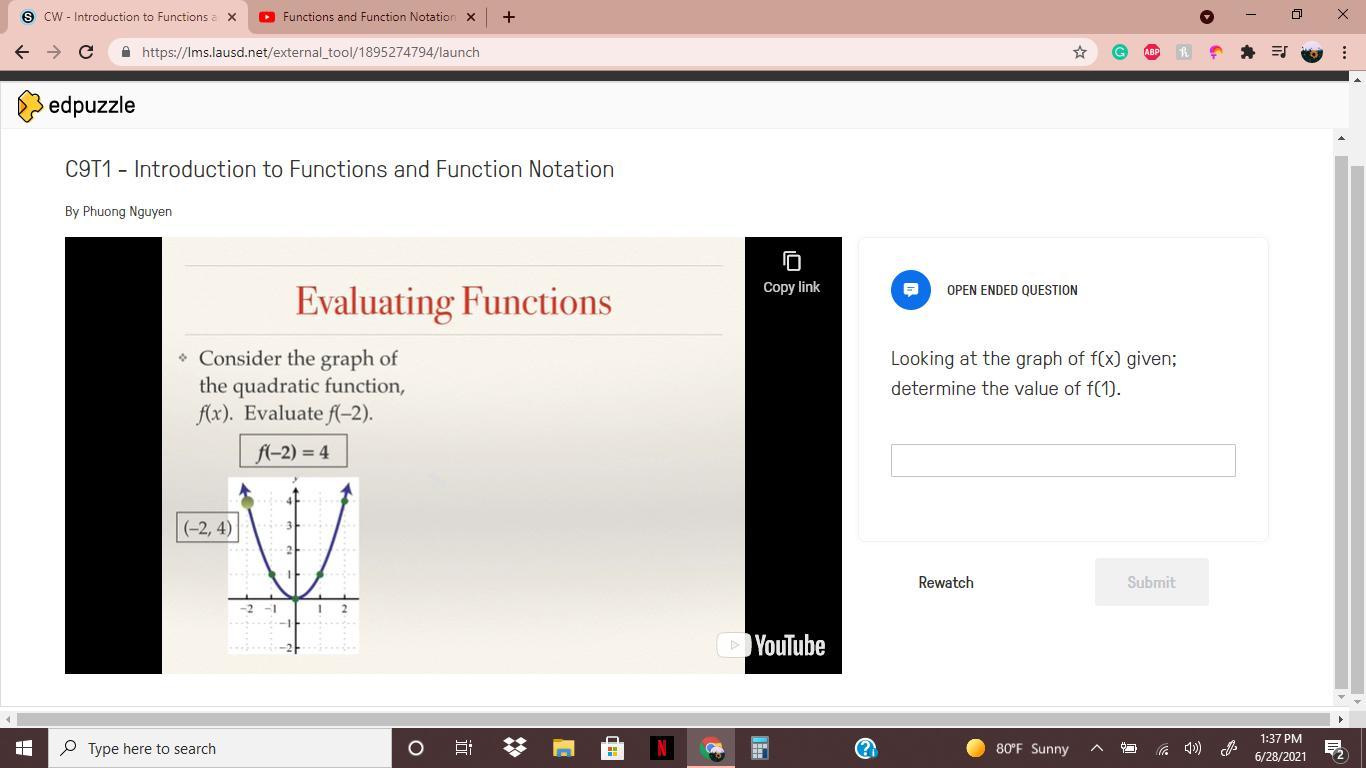Screen dimensions: 1366x768
Task: Click the Wi-Fi network tray icon
Action: [1162, 748]
